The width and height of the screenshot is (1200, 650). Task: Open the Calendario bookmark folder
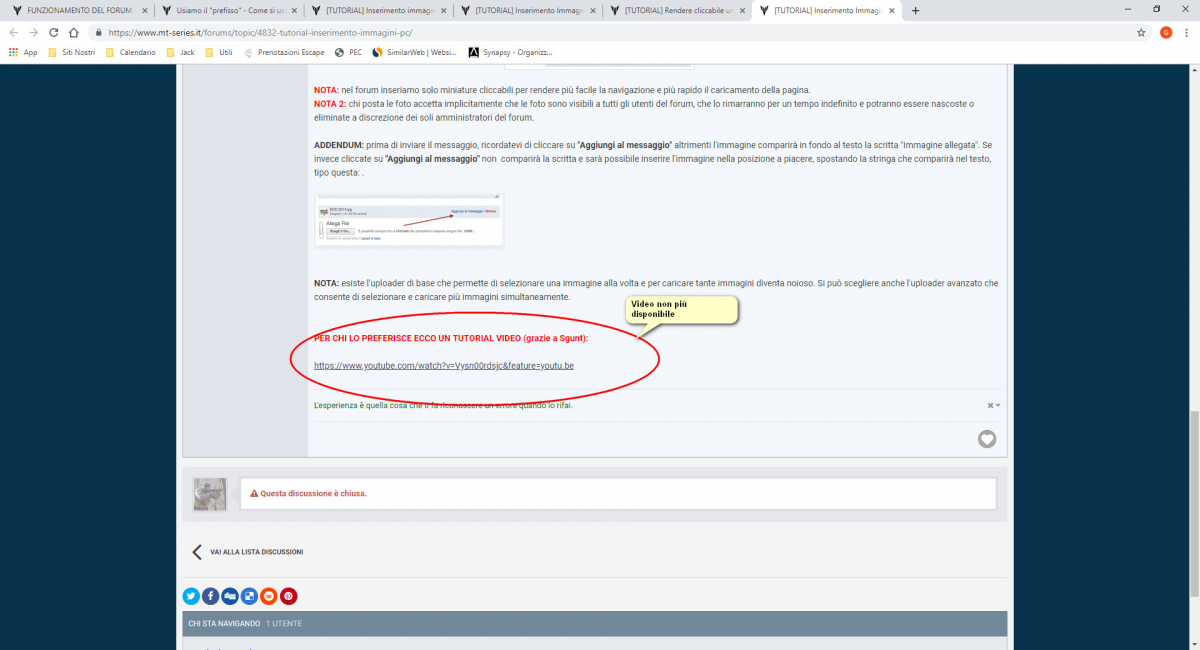point(130,52)
